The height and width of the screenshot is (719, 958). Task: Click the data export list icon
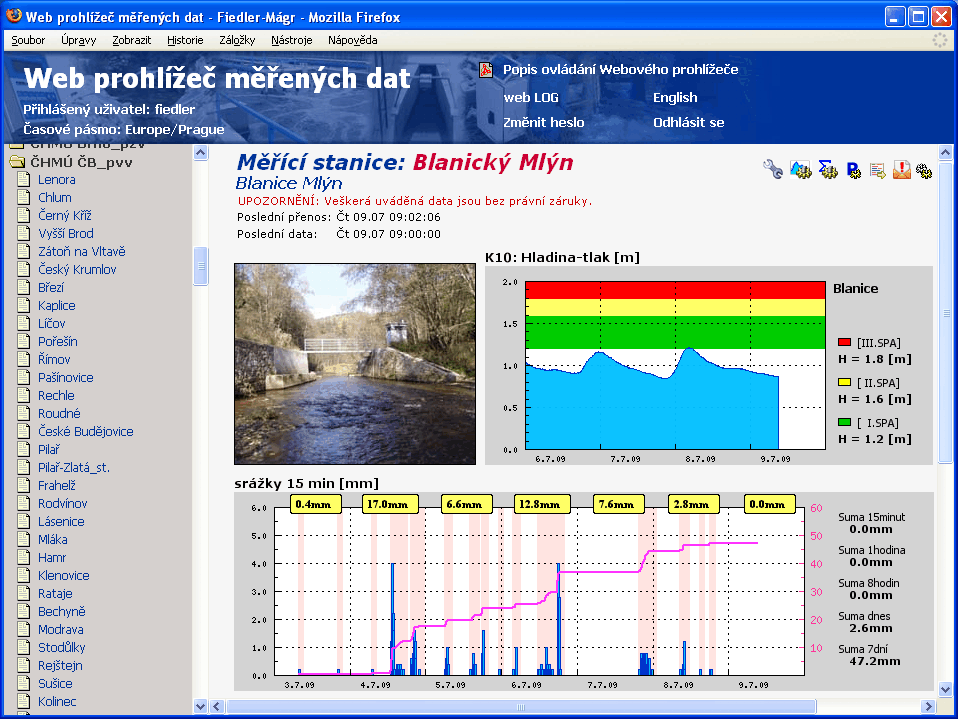tap(878, 170)
